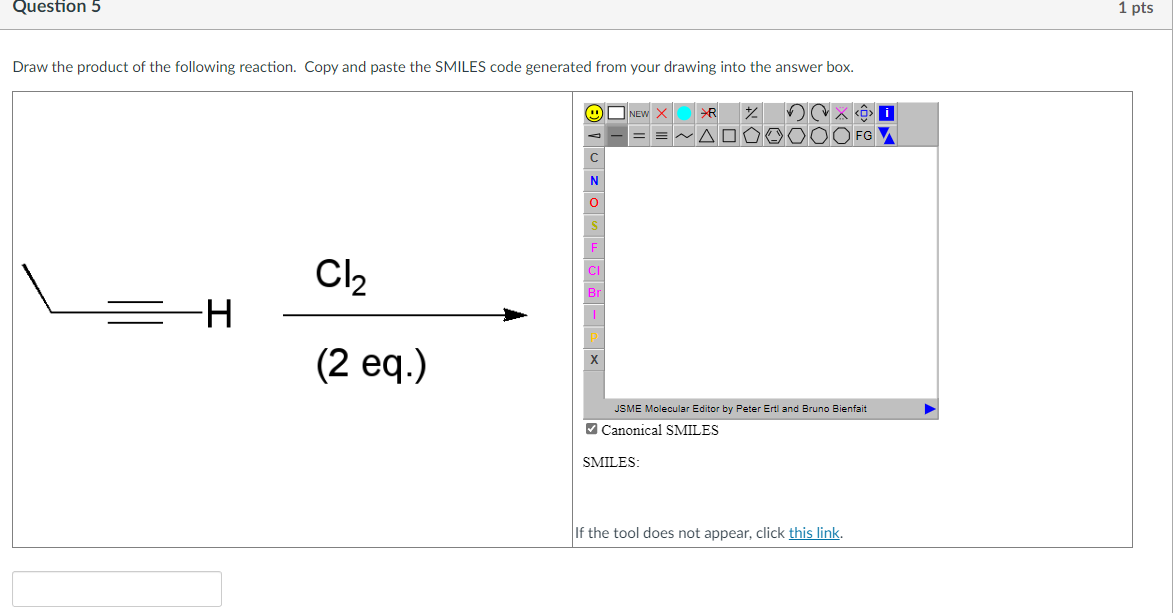Viewport: 1173px width, 613px height.
Task: Click the Undo arrow in JSME editor
Action: pyautogui.click(x=795, y=113)
